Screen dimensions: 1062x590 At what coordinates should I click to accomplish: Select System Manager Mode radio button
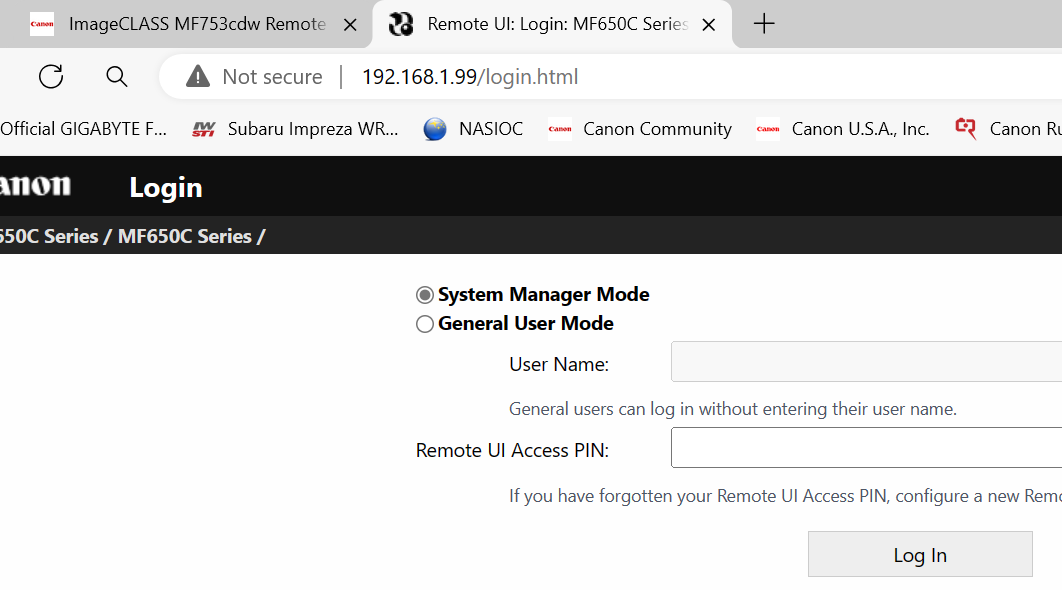425,295
